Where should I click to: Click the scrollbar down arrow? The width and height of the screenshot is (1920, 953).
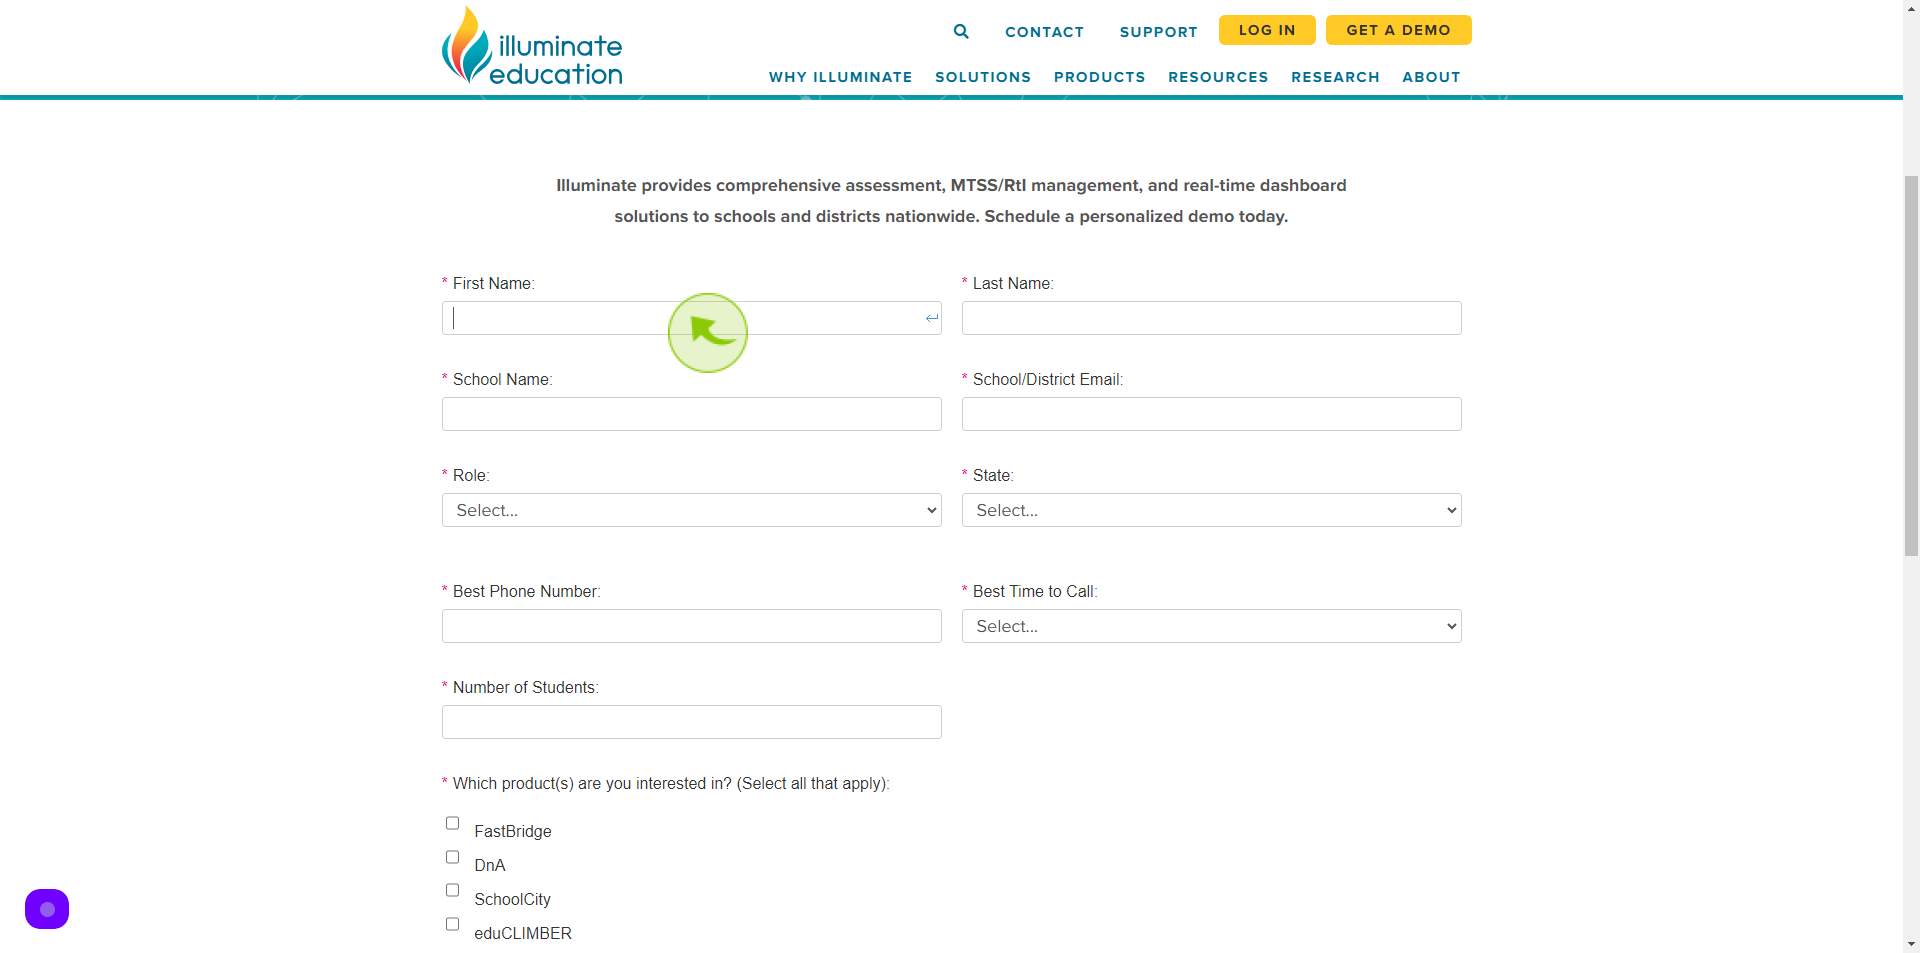[1911, 944]
